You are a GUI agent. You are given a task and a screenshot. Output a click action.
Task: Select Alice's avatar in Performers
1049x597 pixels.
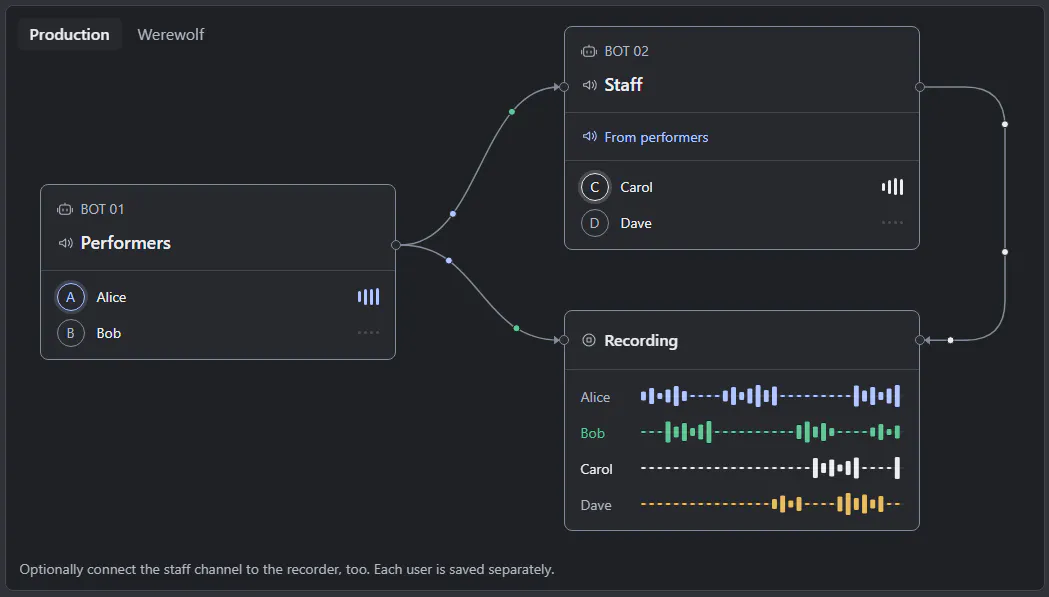pyautogui.click(x=70, y=297)
